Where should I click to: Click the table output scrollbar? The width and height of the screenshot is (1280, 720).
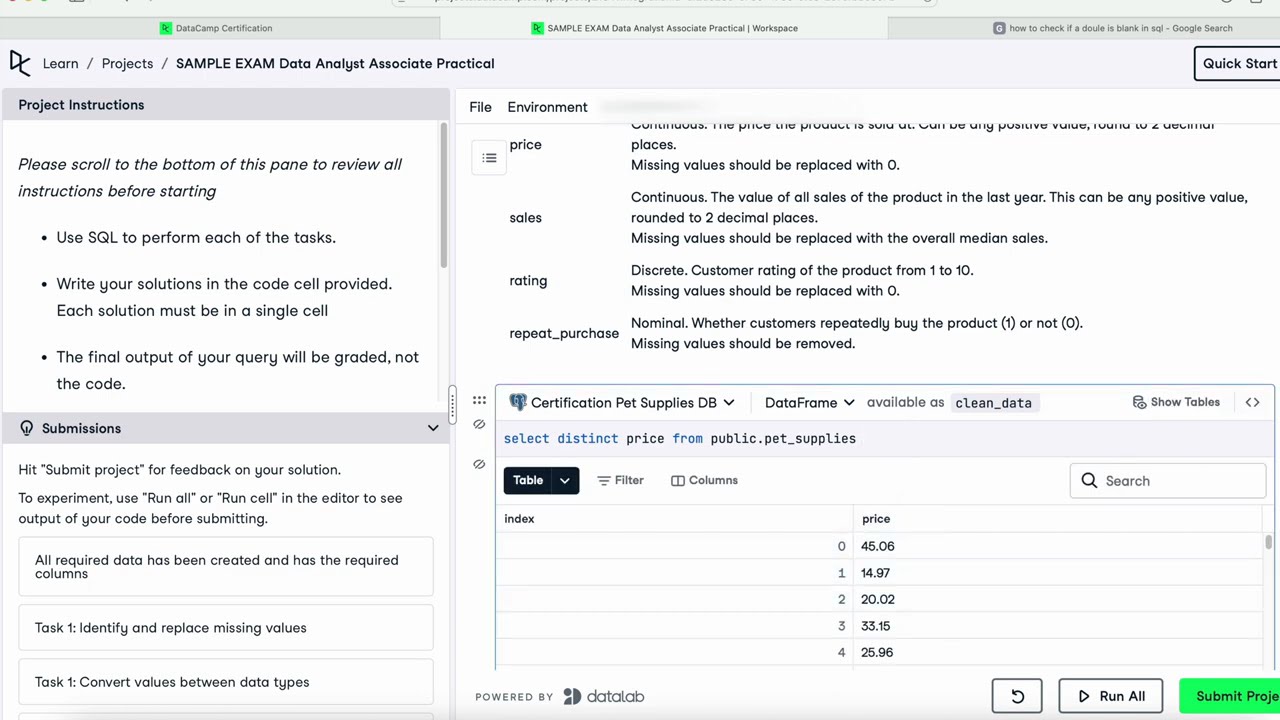point(1268,542)
